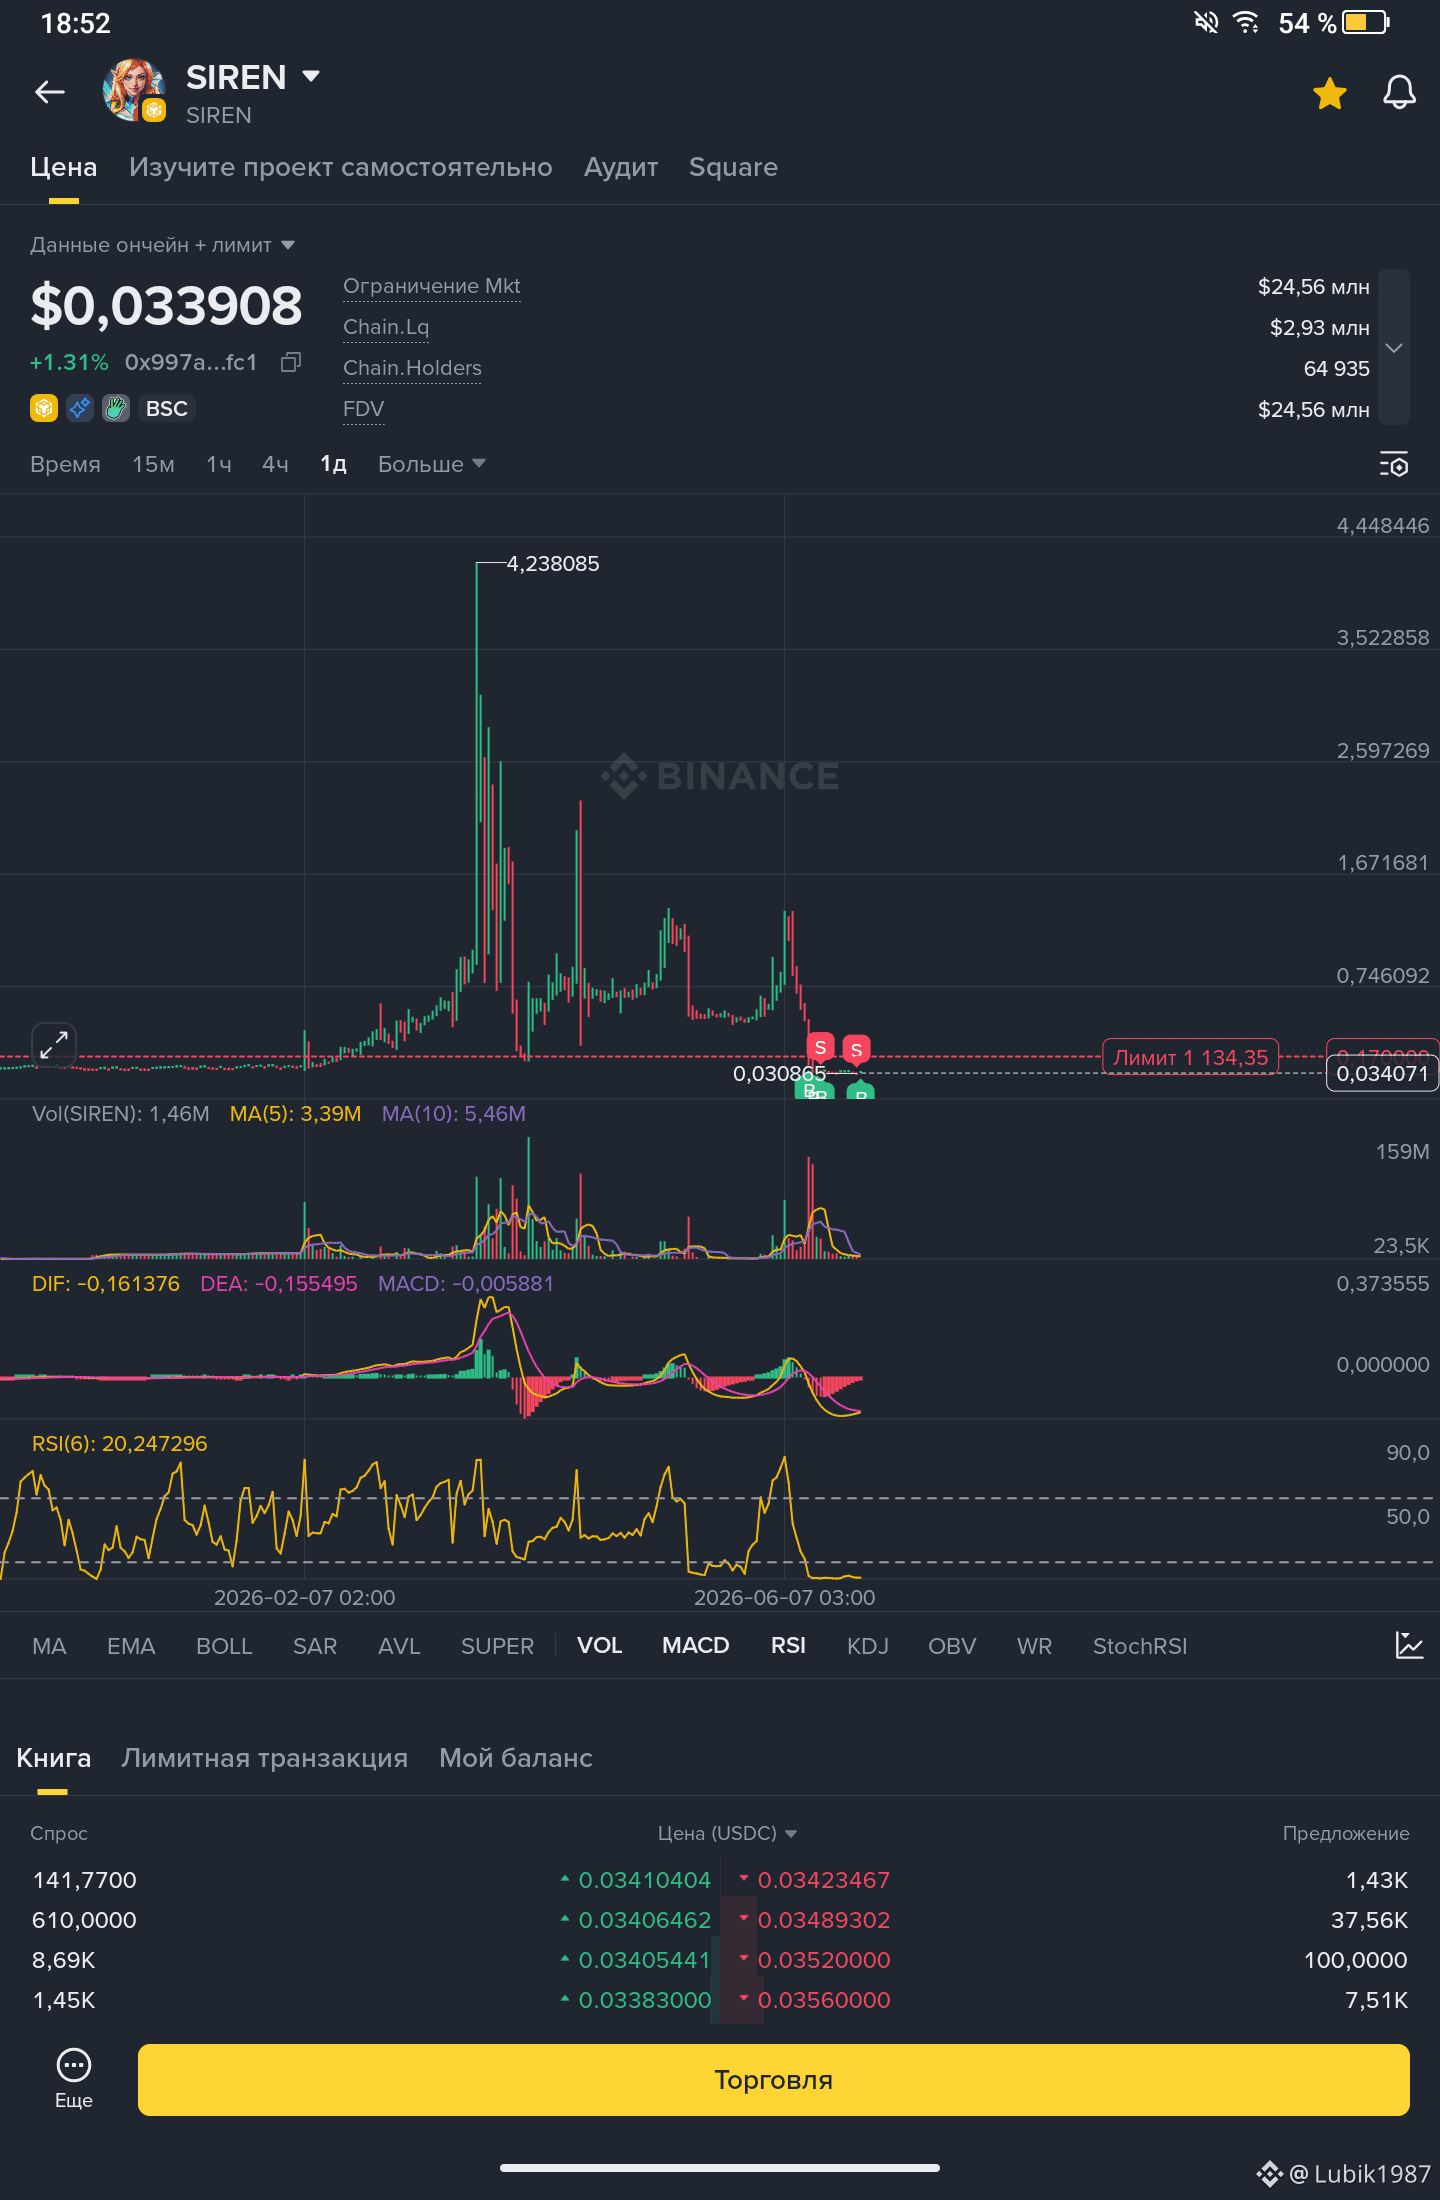The image size is (1440, 2200).
Task: Tap the muted notifications status icon
Action: (1207, 22)
